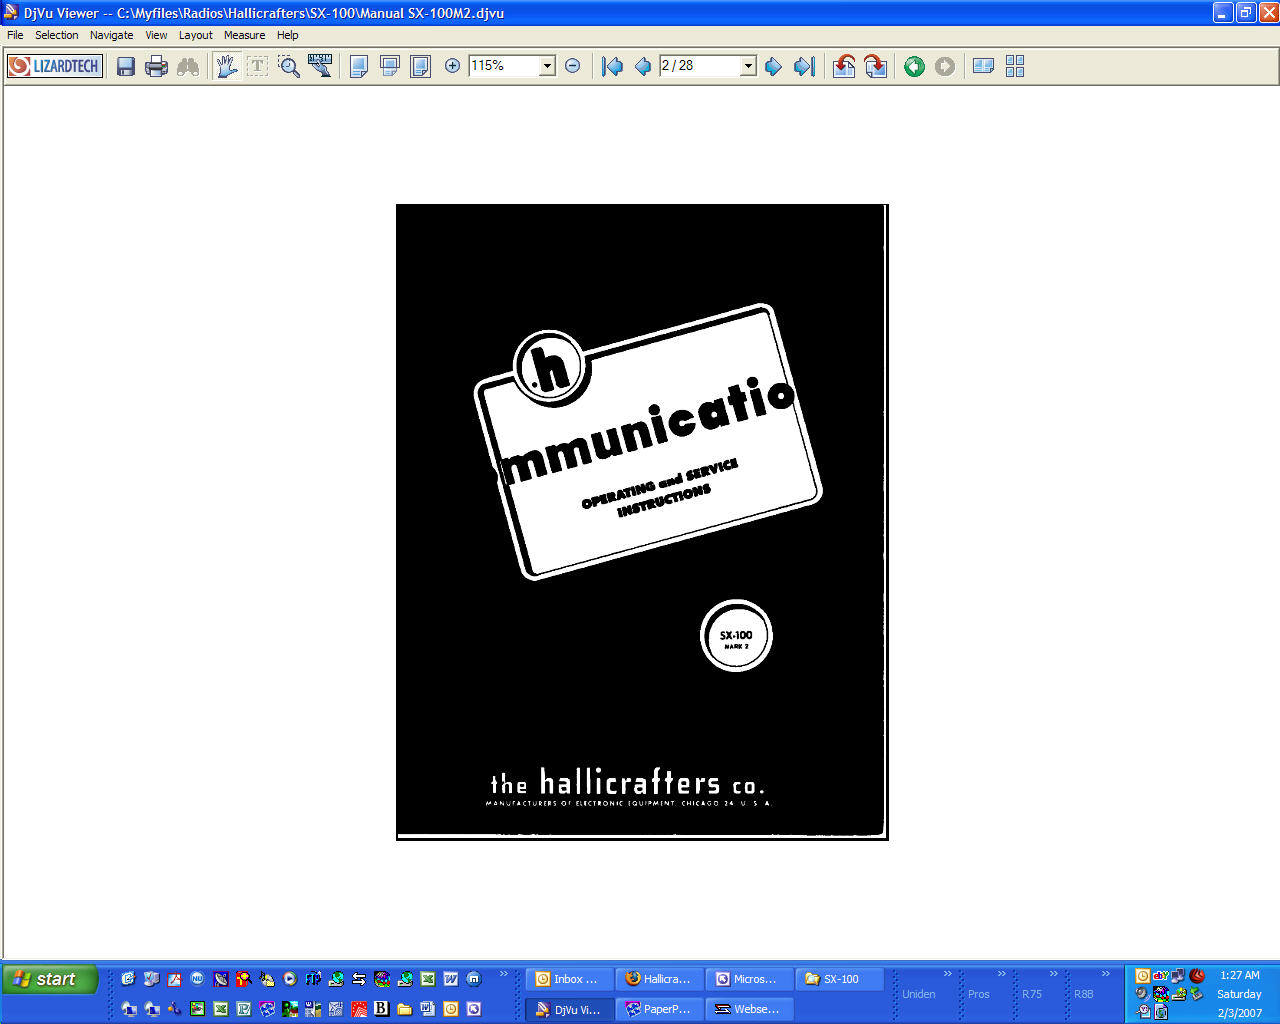
Task: Switch to the Hallicra... Firefox taskbar button
Action: (x=658, y=979)
